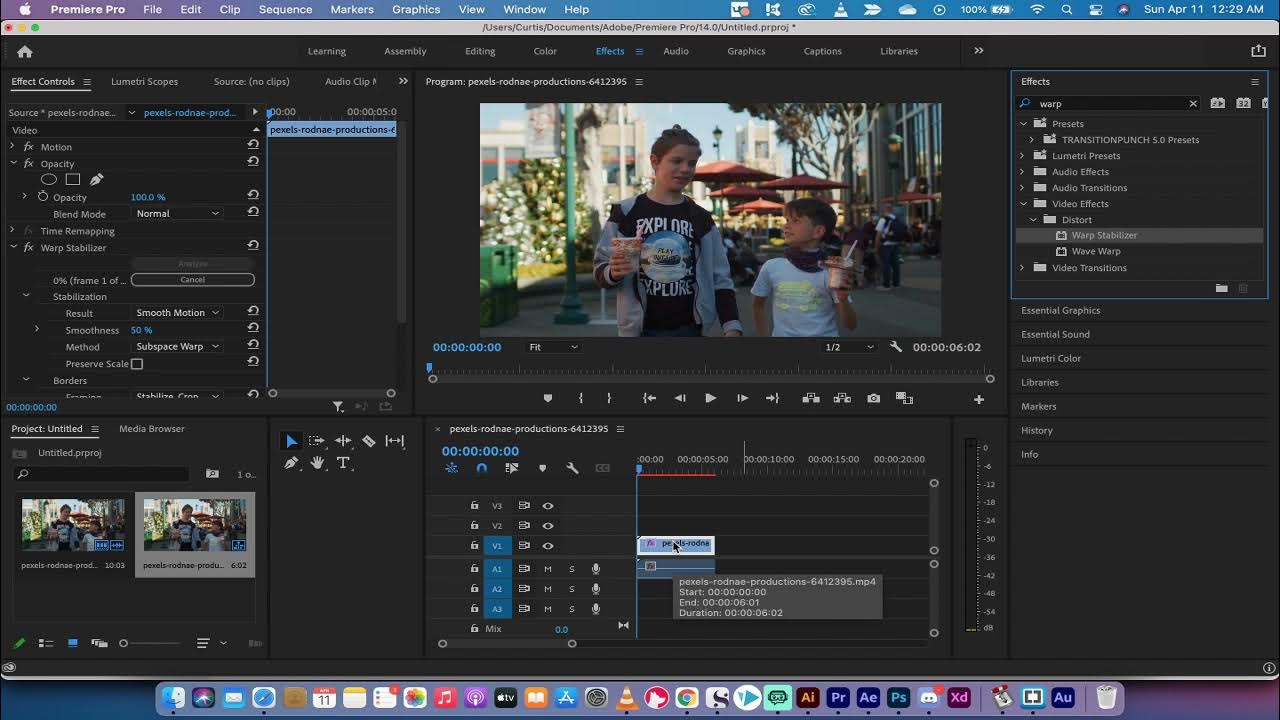Viewport: 1280px width, 720px height.
Task: Choose the Pen tool in tools panel
Action: pos(291,463)
